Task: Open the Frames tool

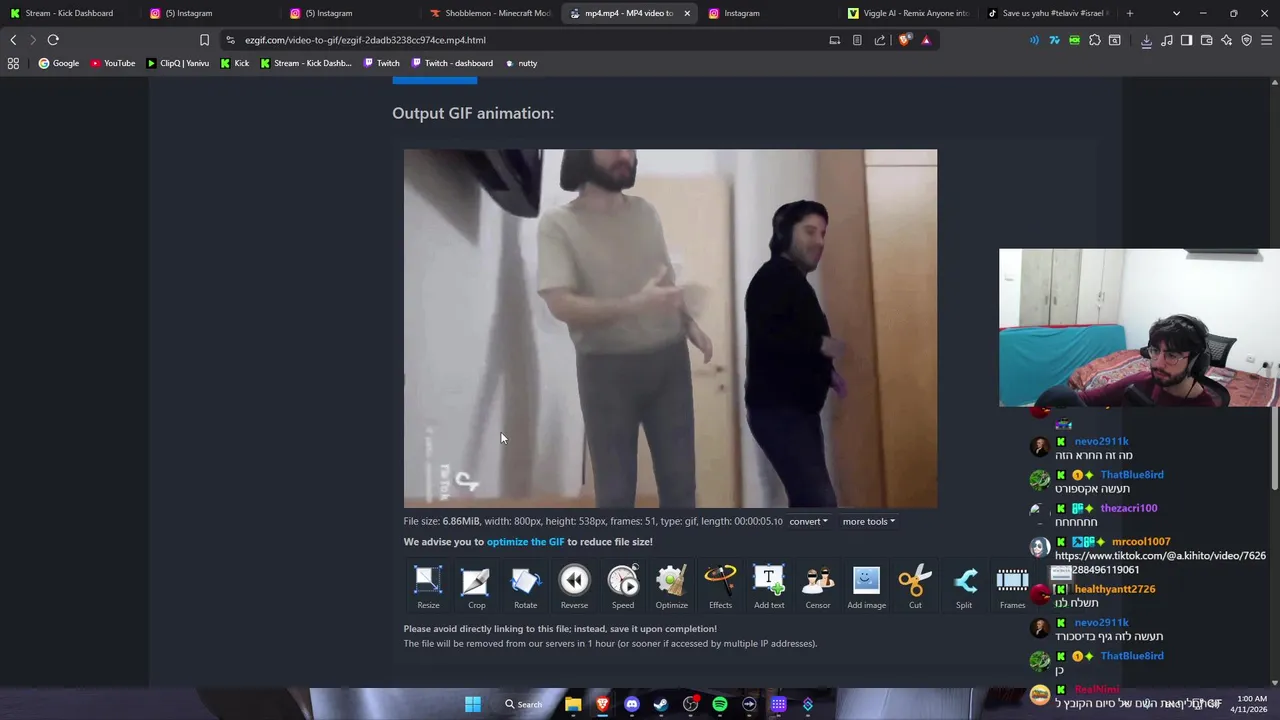Action: tap(1012, 587)
